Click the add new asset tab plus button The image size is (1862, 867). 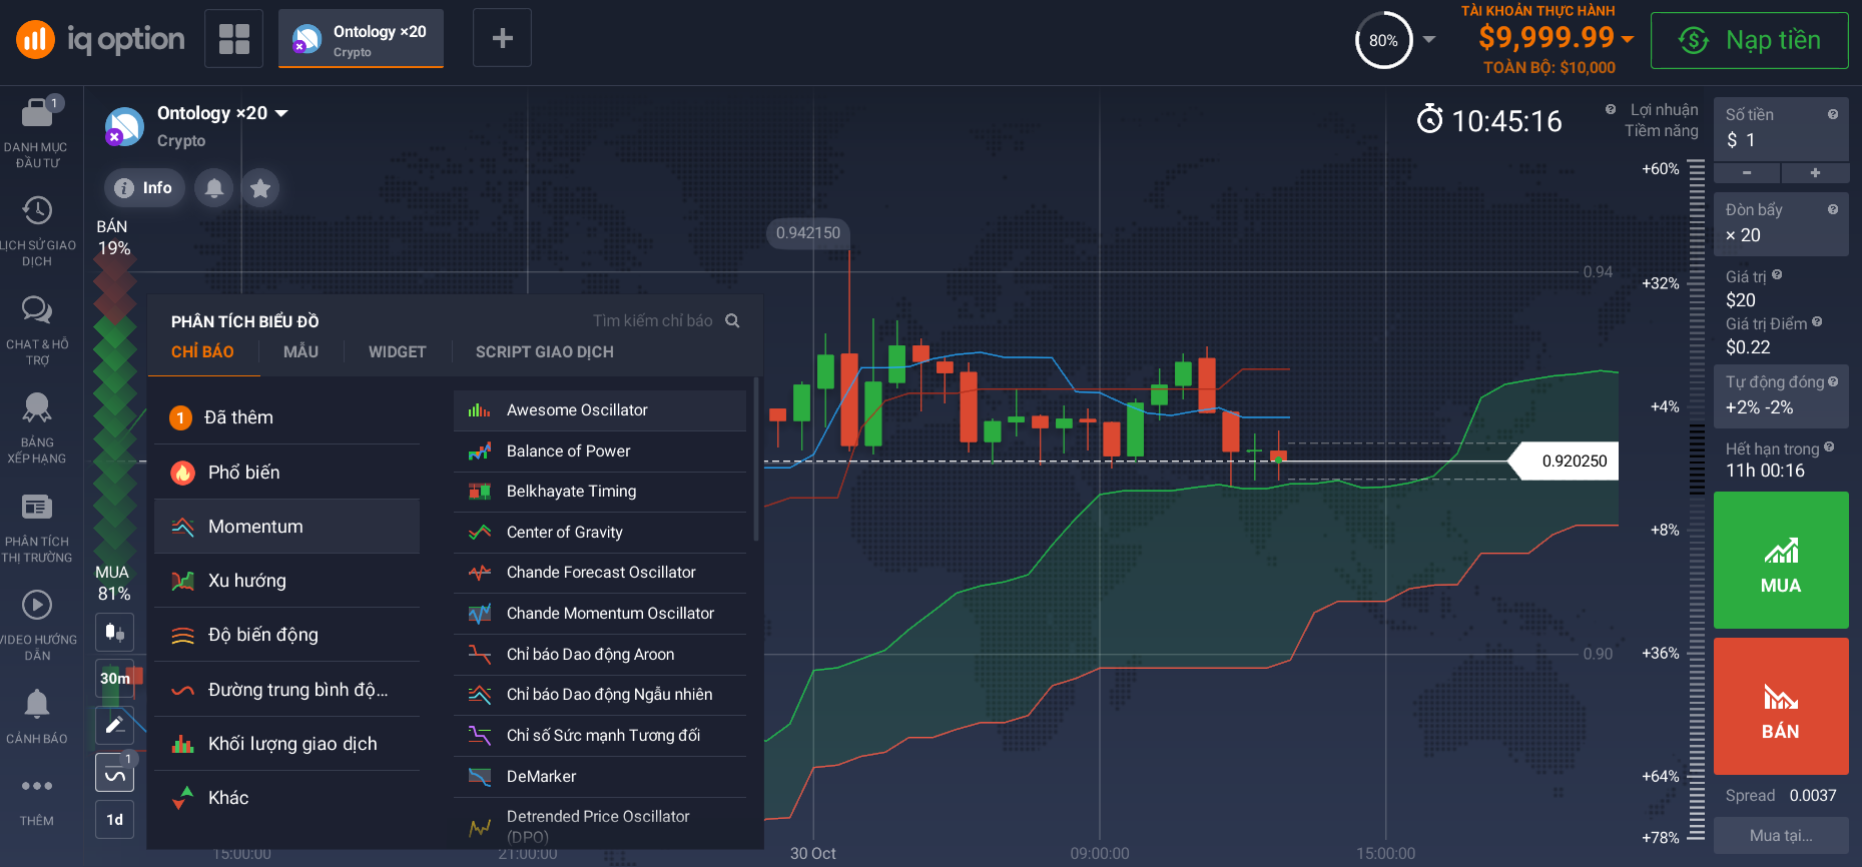click(502, 39)
